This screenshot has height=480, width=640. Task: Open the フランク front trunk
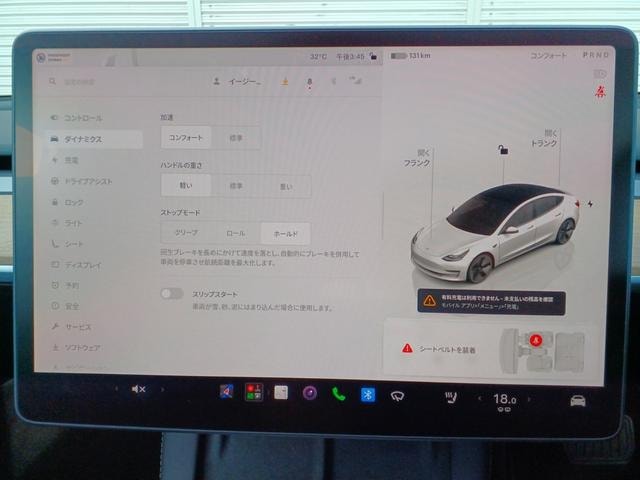417,158
